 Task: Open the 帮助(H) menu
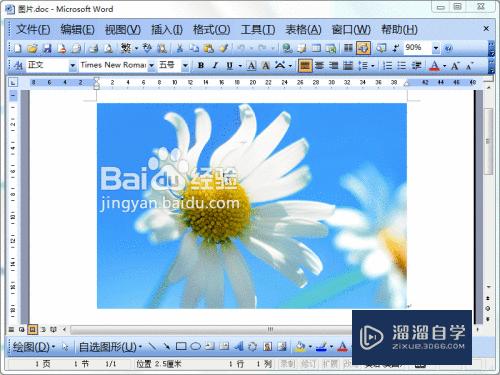click(x=399, y=30)
